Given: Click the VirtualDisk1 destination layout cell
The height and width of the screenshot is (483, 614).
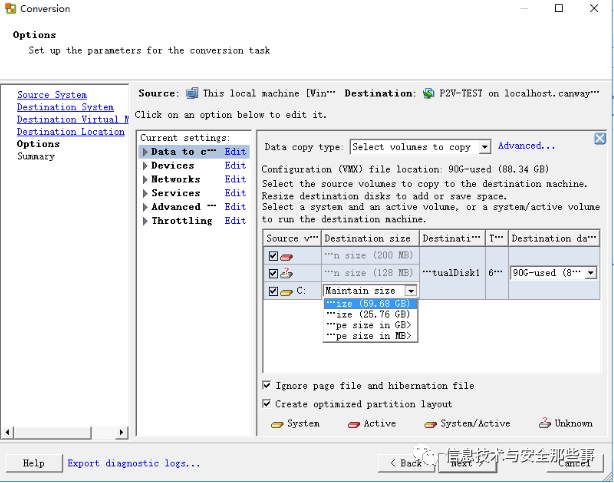Looking at the screenshot, I should 452,273.
